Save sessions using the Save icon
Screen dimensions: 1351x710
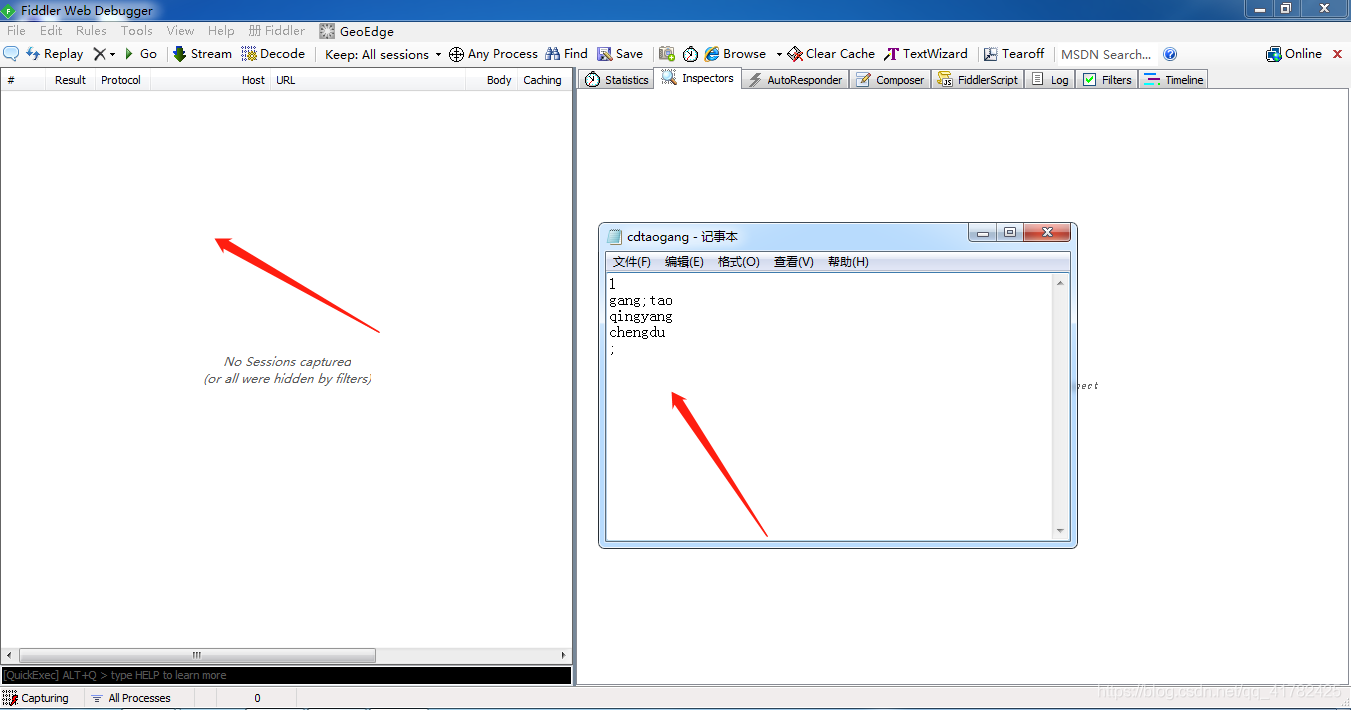click(x=620, y=54)
